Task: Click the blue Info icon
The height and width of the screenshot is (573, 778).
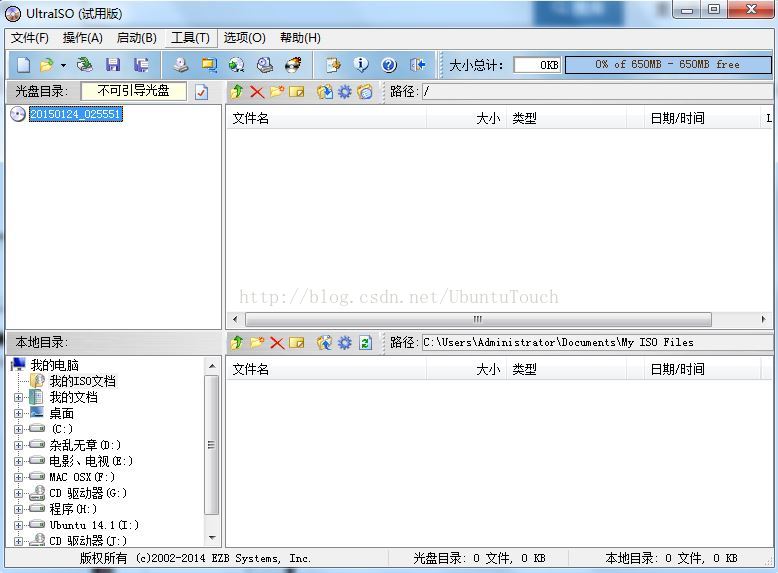Action: [361, 64]
